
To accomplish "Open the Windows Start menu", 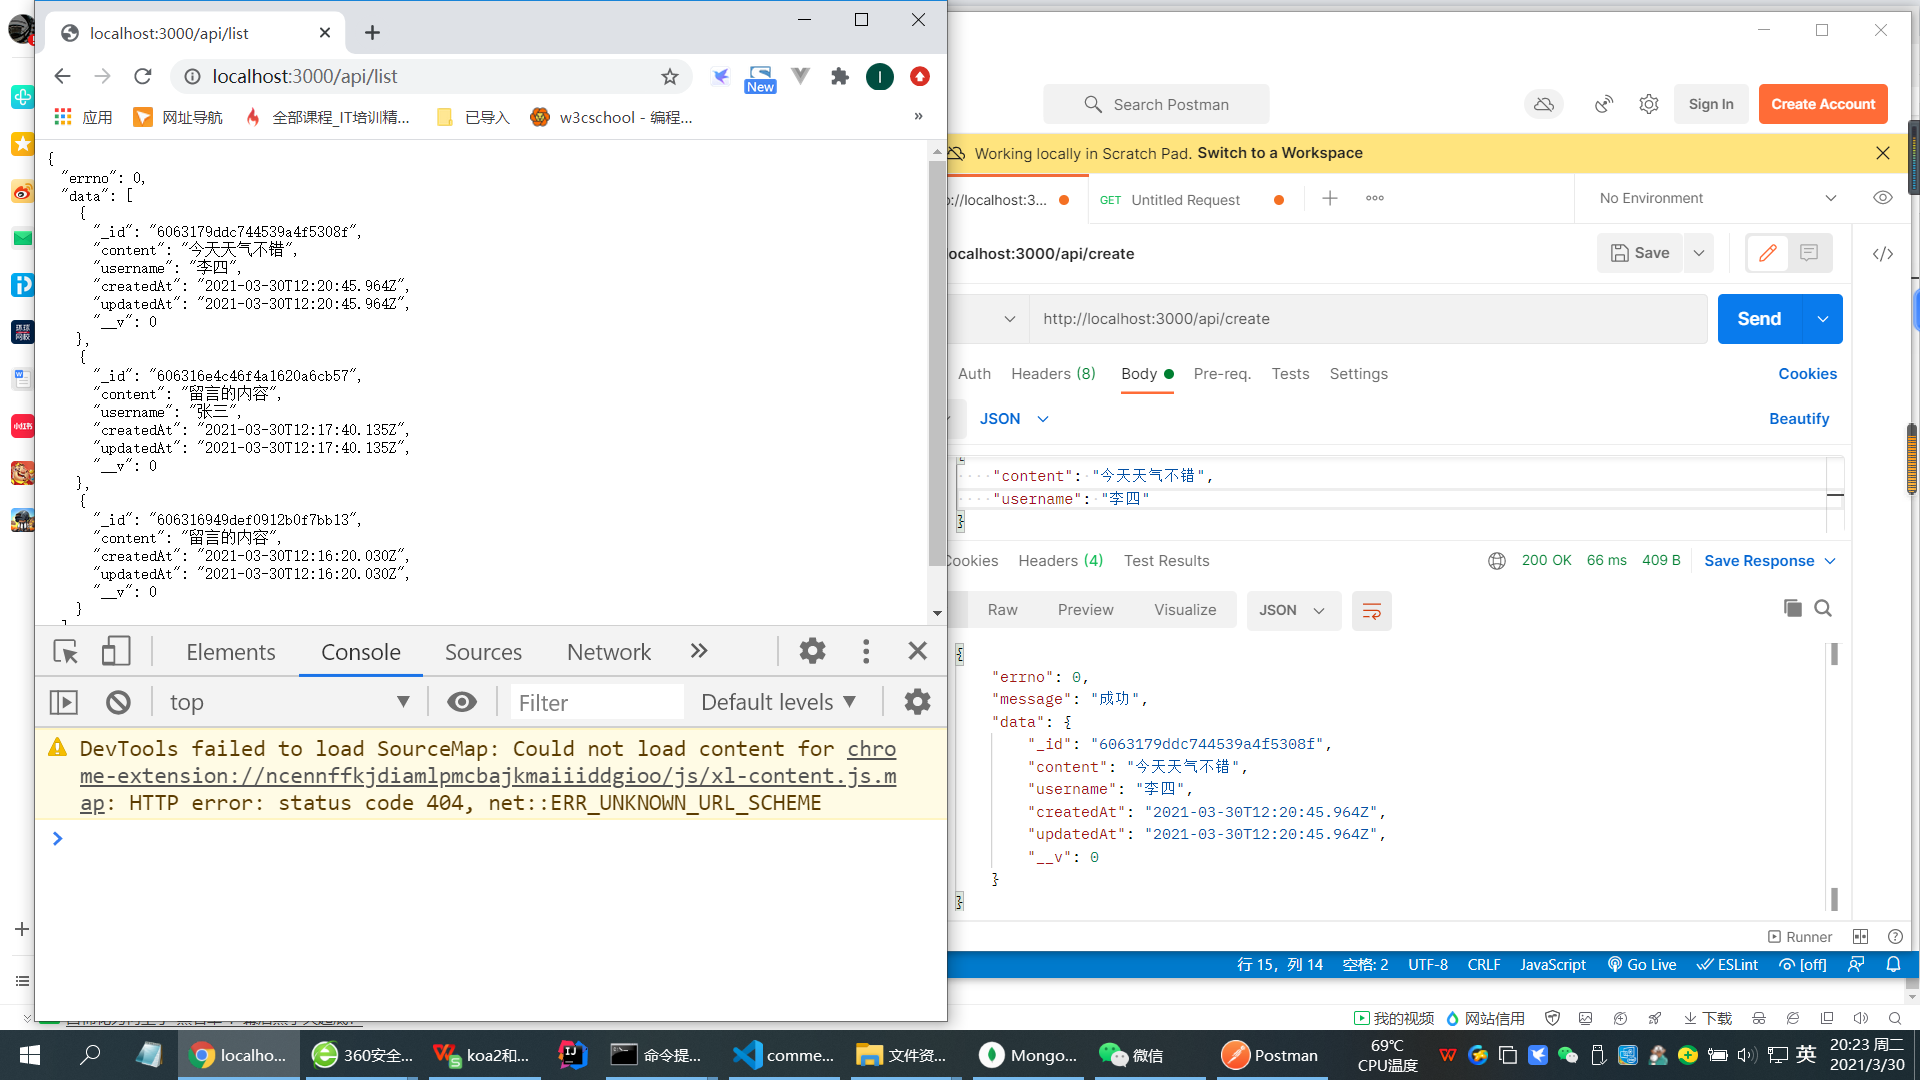I will pyautogui.click(x=30, y=1055).
